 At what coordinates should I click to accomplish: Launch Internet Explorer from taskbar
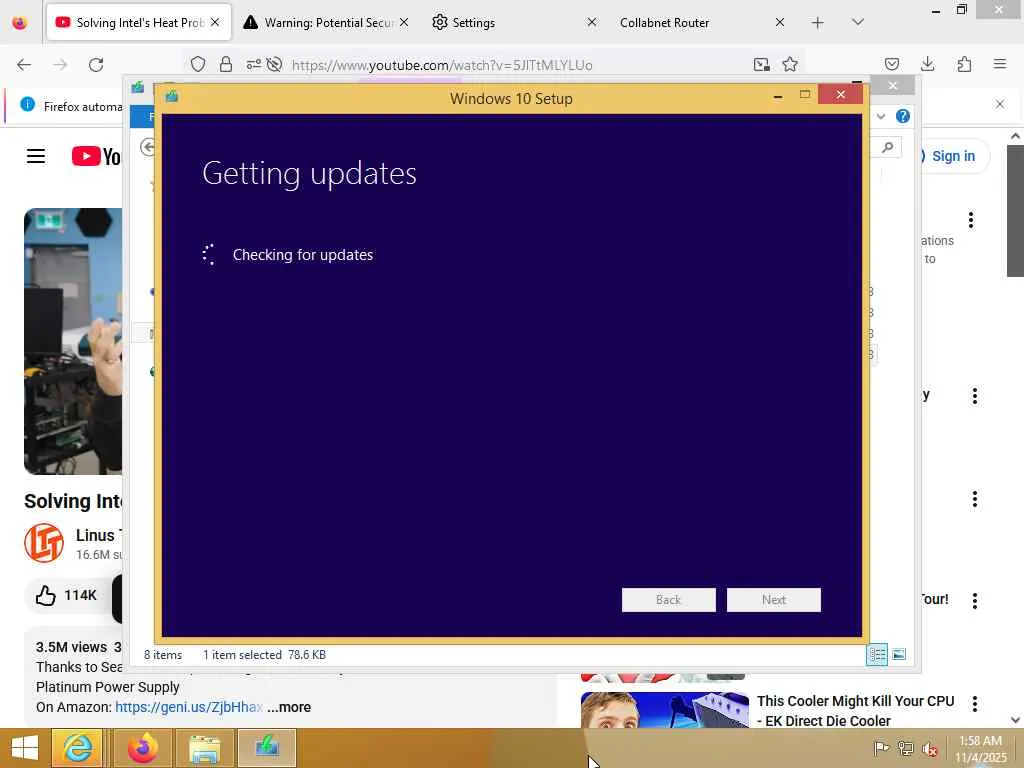point(77,748)
